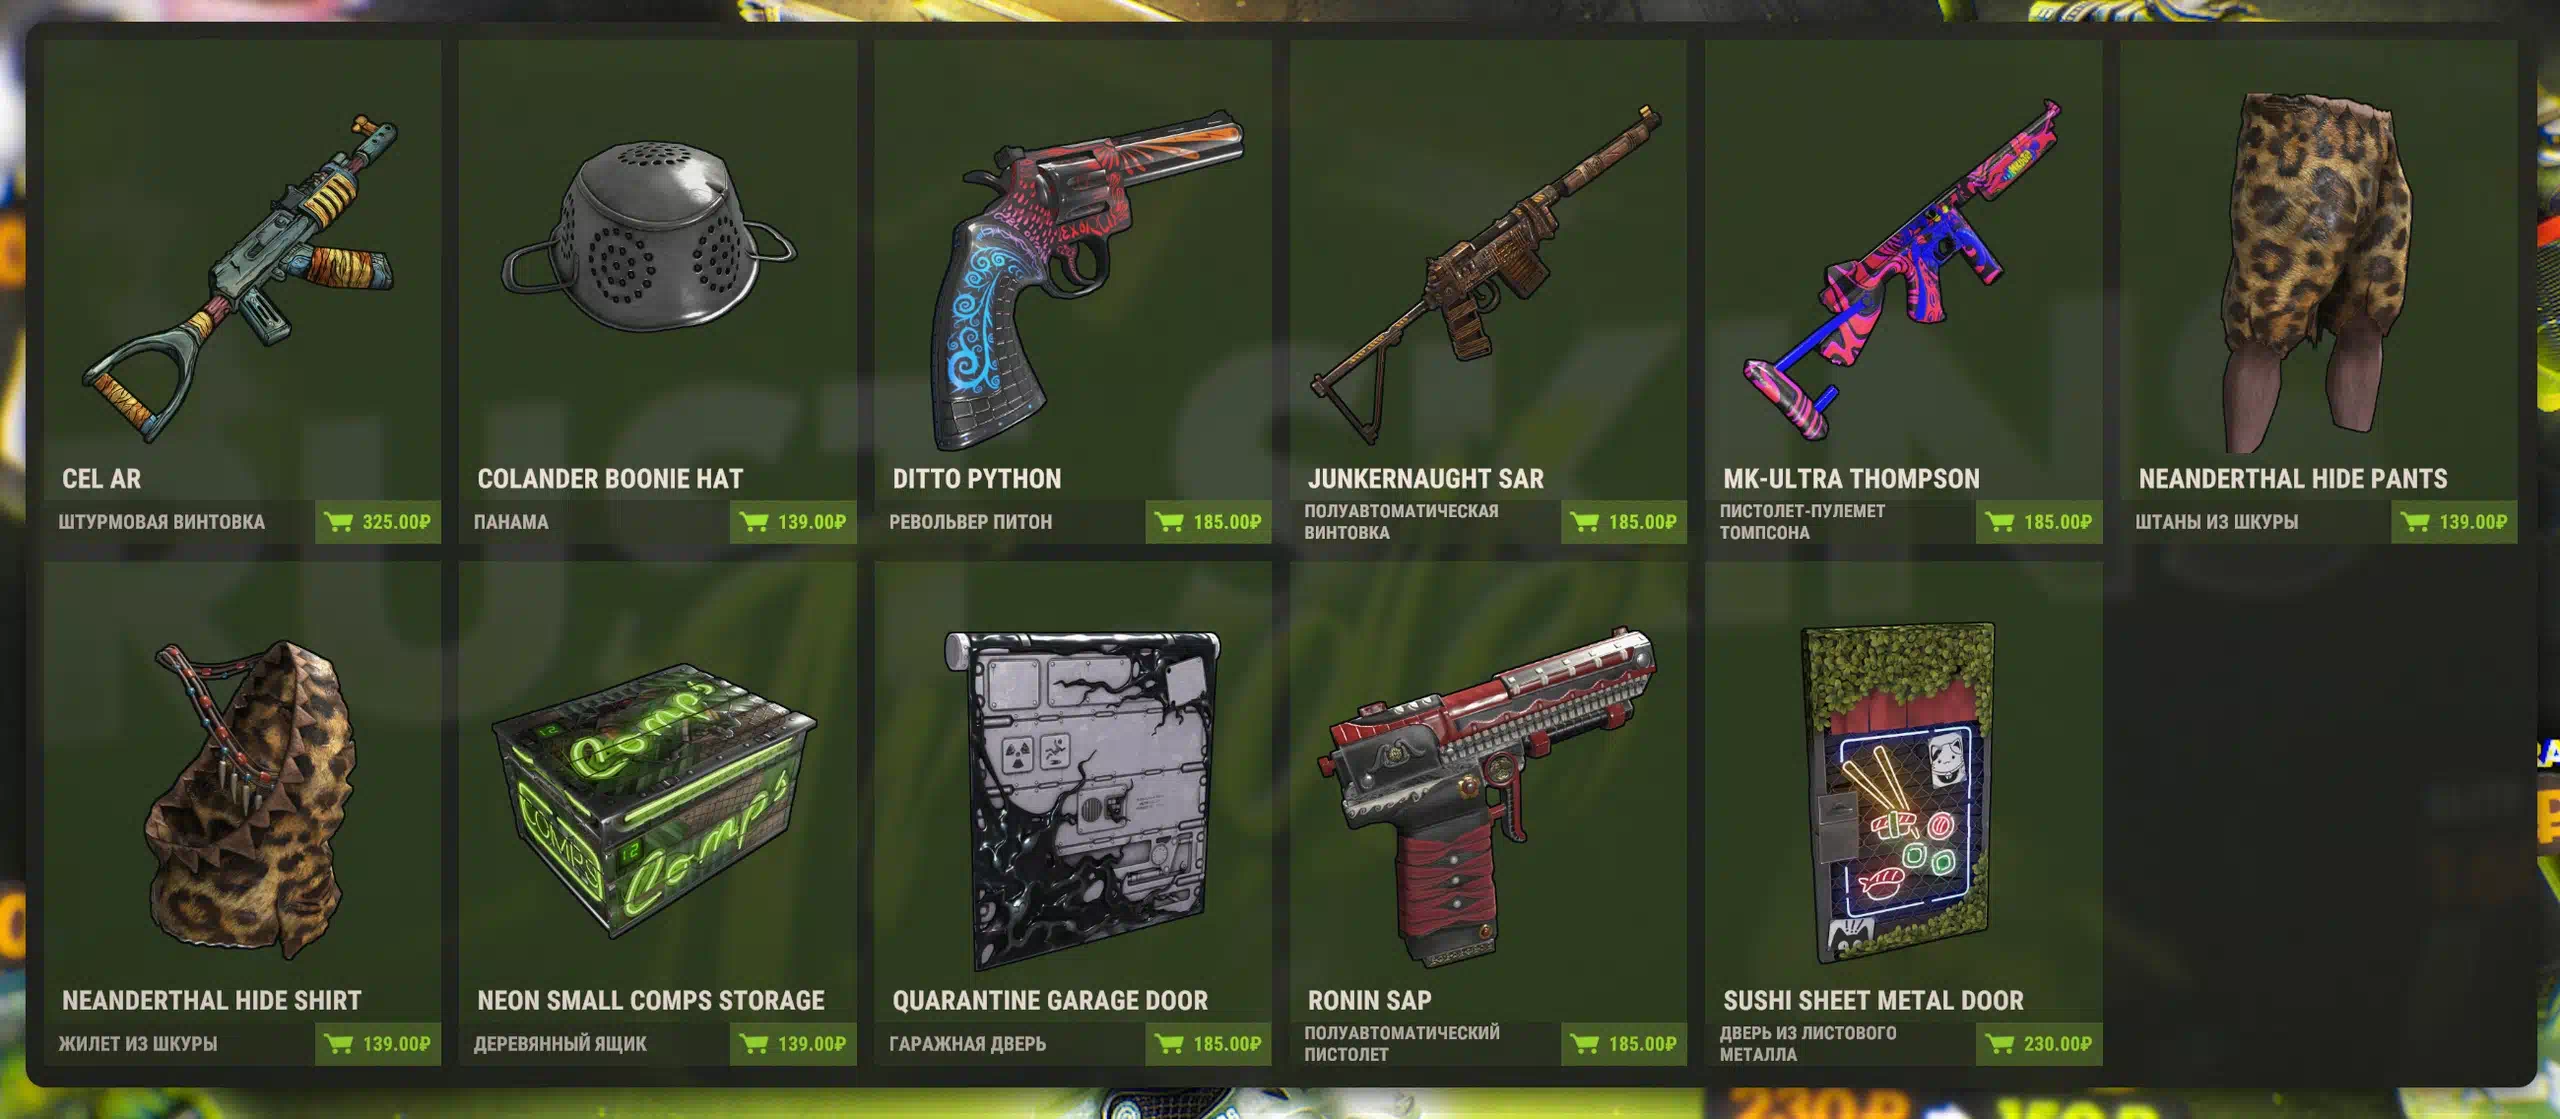The height and width of the screenshot is (1119, 2560).
Task: Open the Sushi Sheet Metal Door image
Action: [1897, 793]
